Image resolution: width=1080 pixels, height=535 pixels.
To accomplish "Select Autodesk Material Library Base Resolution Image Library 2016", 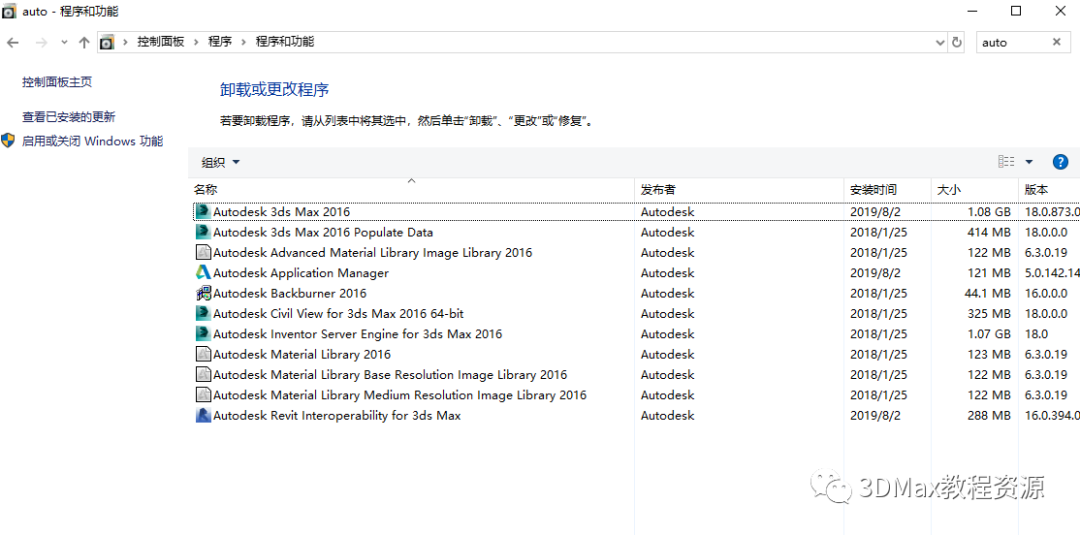I will click(x=390, y=375).
